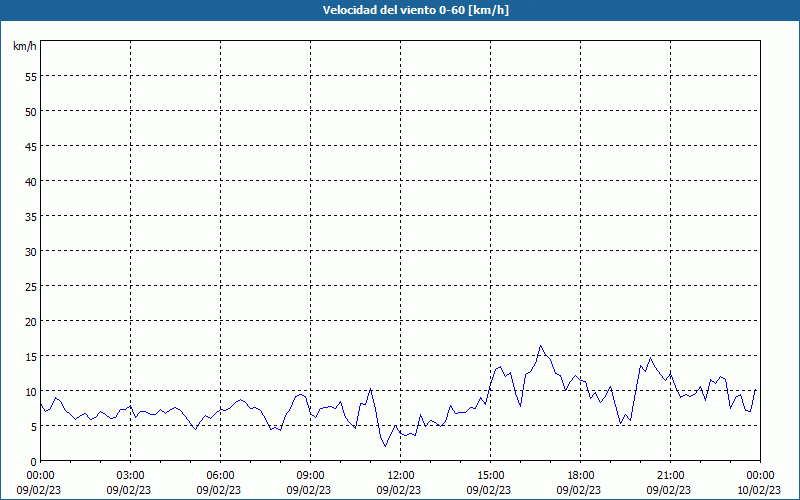Click the highest peak of the blue wind line
The height and width of the screenshot is (500, 800).
tap(541, 346)
